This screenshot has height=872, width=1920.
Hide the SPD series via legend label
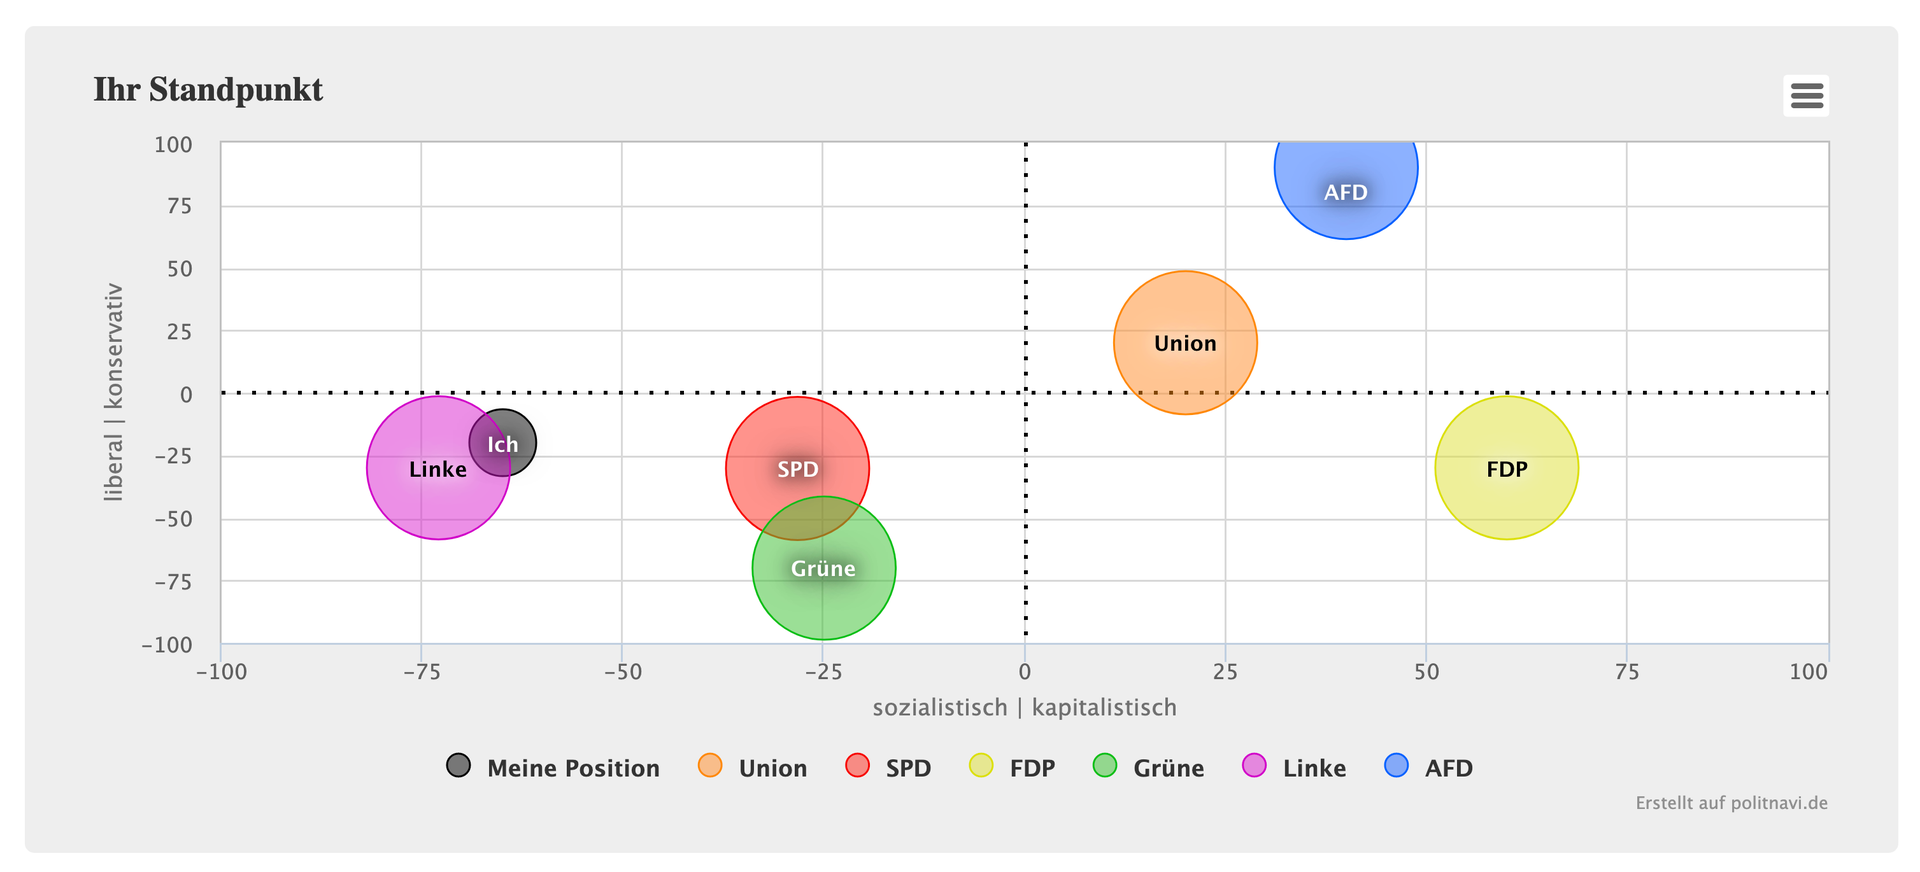(x=908, y=768)
